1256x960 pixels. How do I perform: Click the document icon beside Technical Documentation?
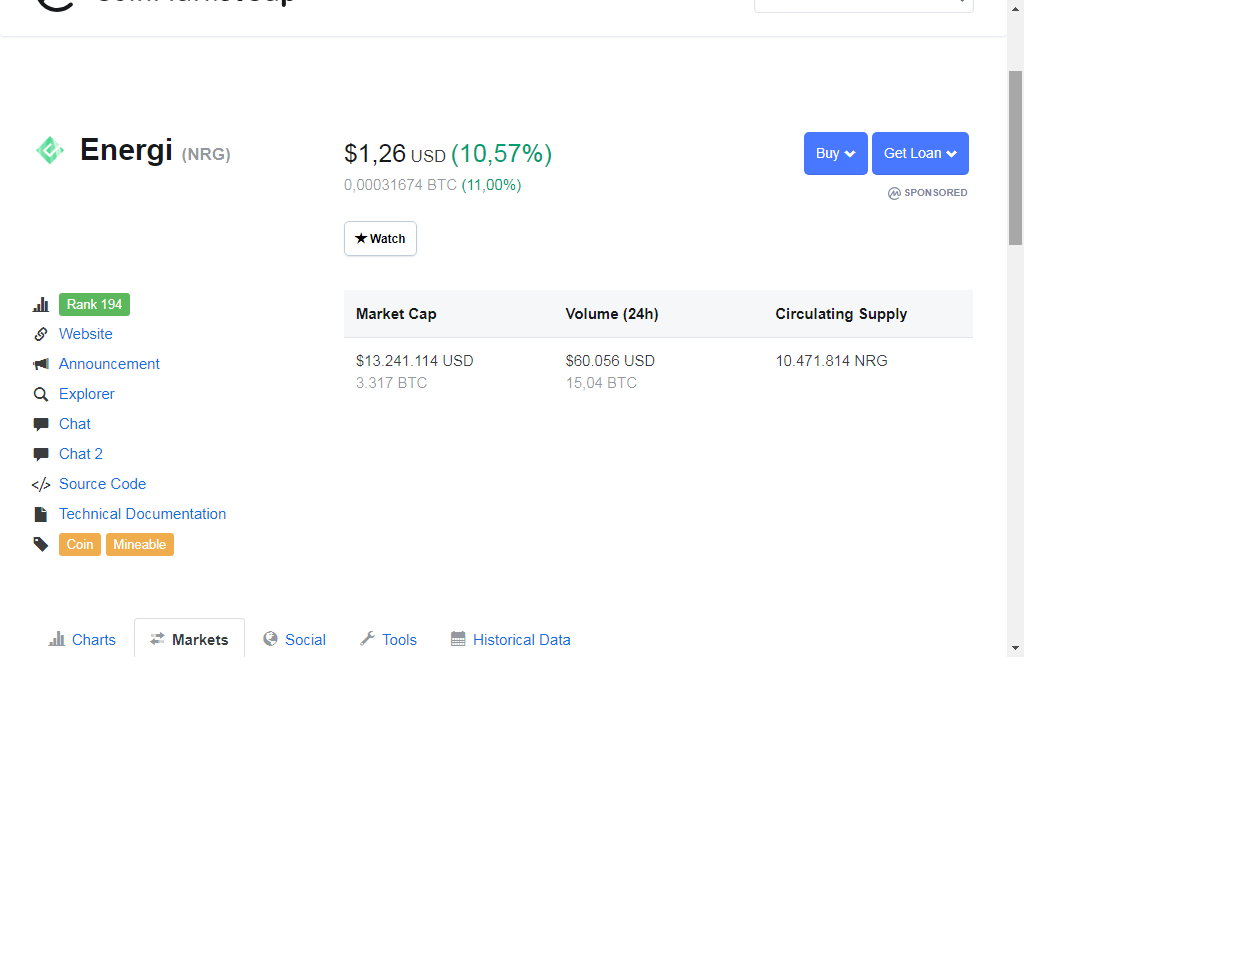click(41, 514)
